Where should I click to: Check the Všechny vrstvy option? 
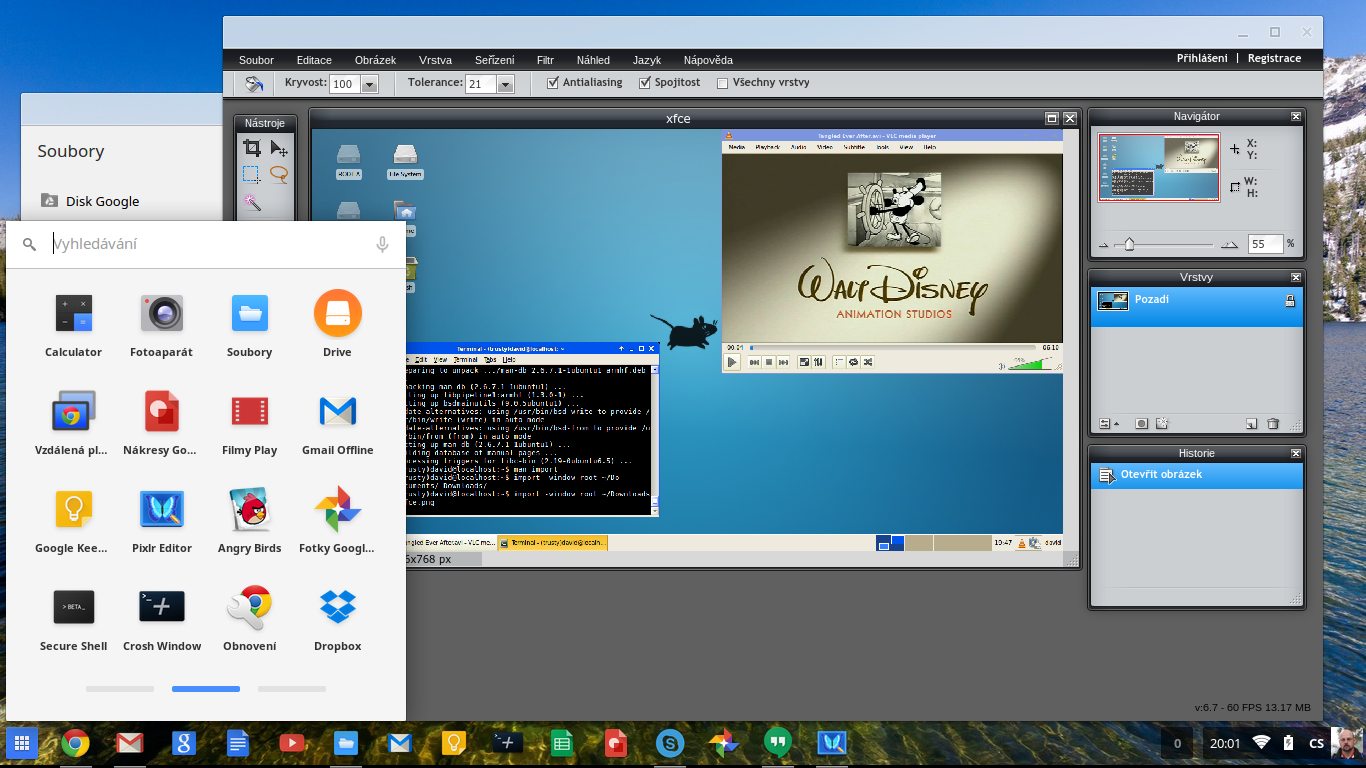click(722, 82)
